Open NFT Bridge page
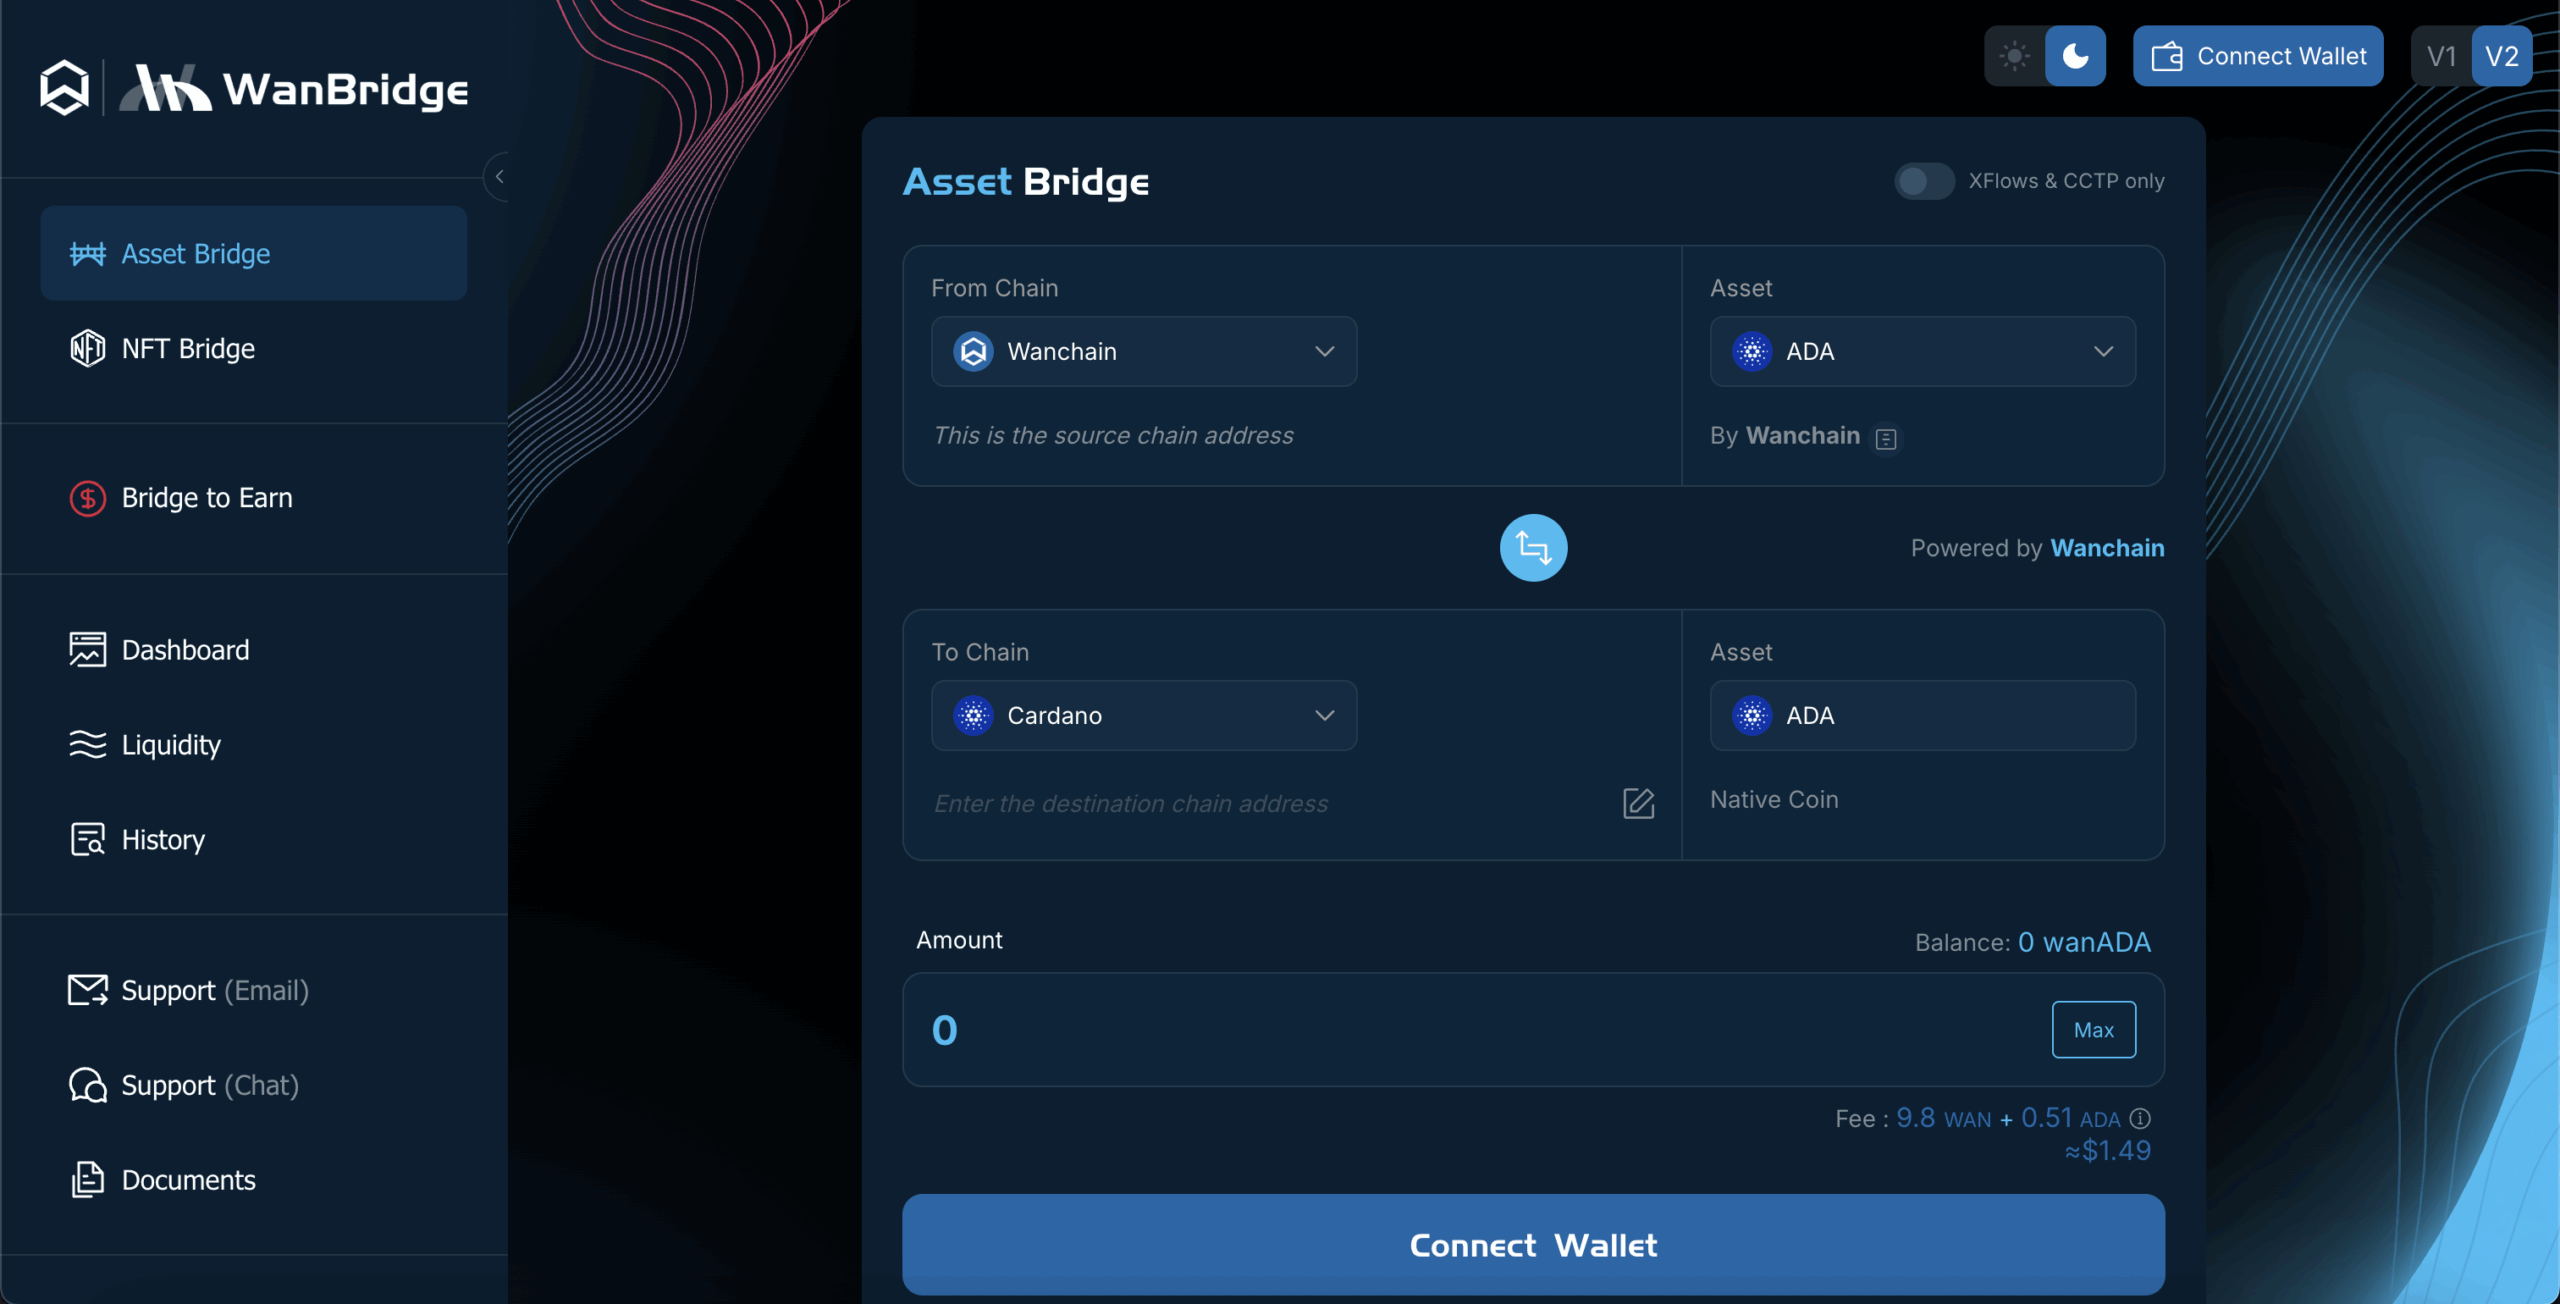This screenshot has height=1304, width=2560. [188, 348]
